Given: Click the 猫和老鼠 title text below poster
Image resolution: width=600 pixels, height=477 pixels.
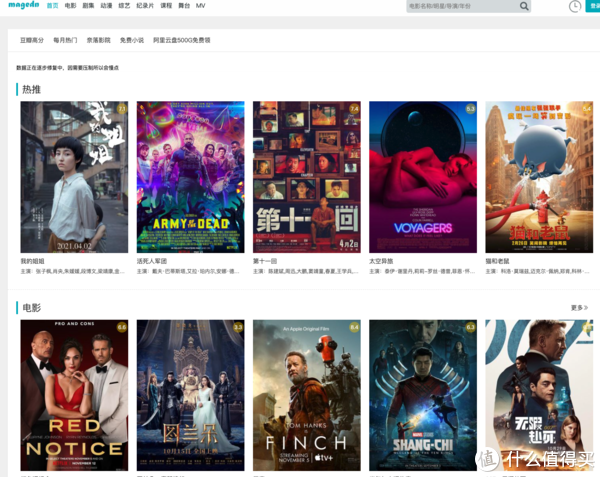Looking at the screenshot, I should [x=497, y=261].
